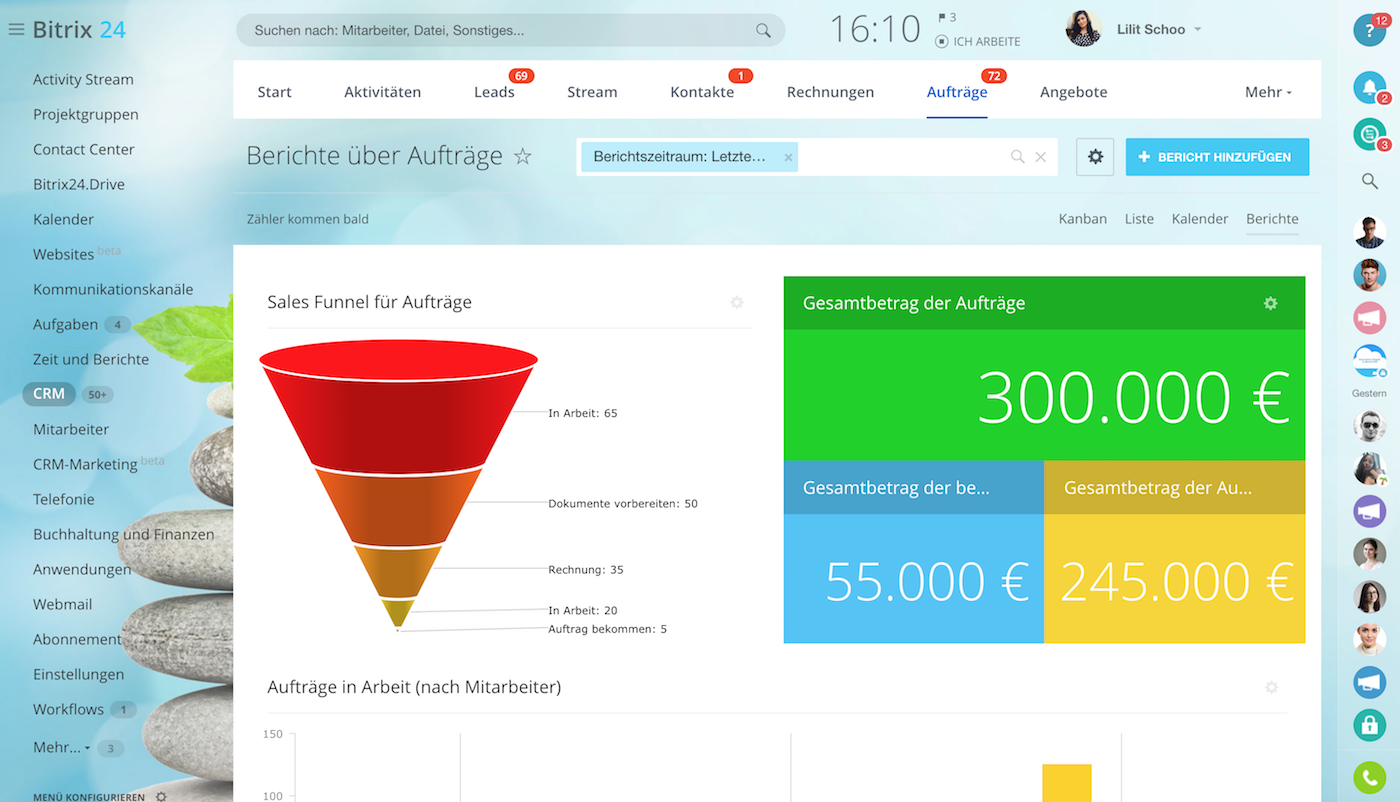
Task: Click funnel label Auftrag bekommen: 5
Action: (607, 629)
